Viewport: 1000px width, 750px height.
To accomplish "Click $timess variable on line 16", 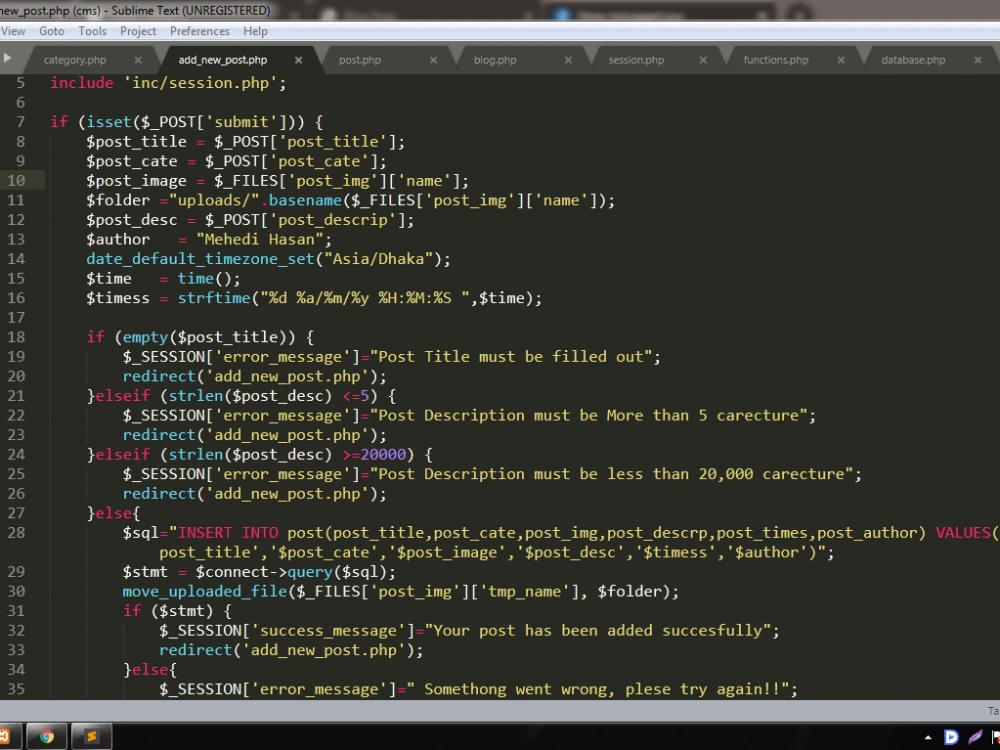I will [118, 298].
